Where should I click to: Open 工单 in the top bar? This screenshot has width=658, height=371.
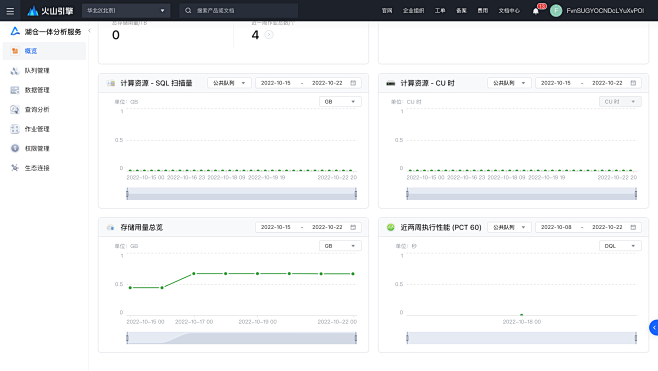pyautogui.click(x=440, y=10)
